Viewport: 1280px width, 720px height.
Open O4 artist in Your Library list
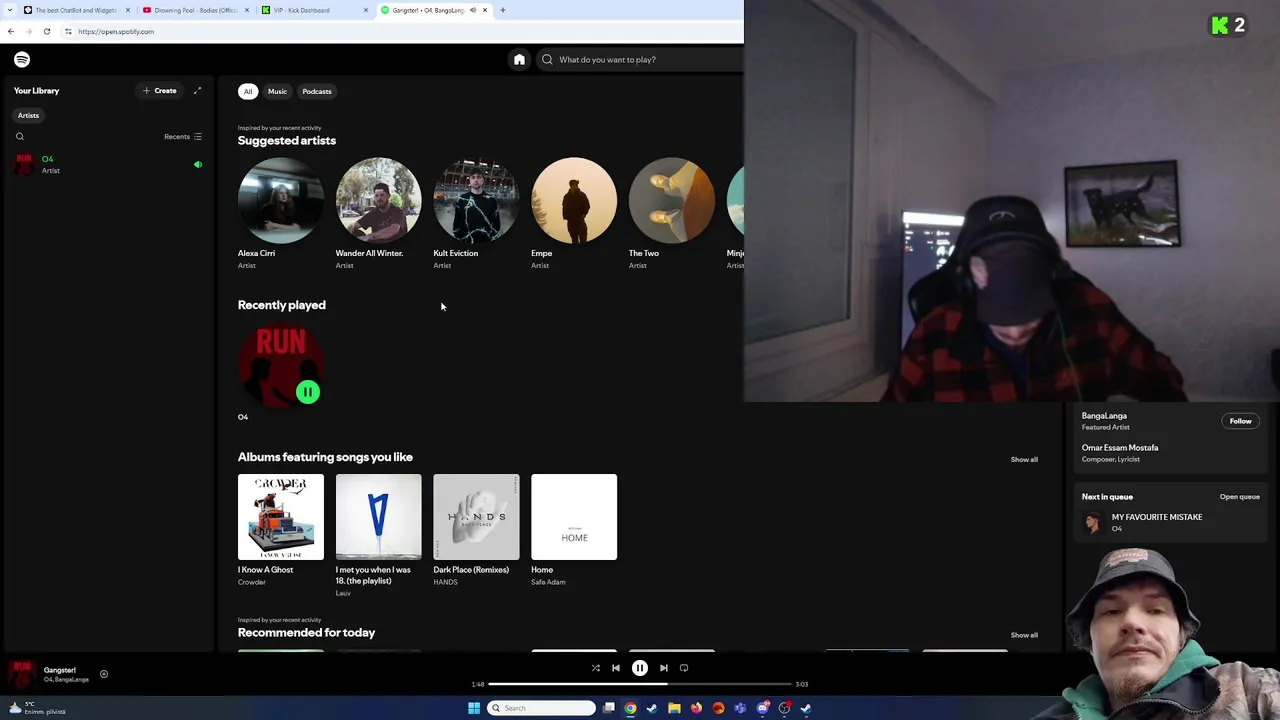(x=108, y=165)
